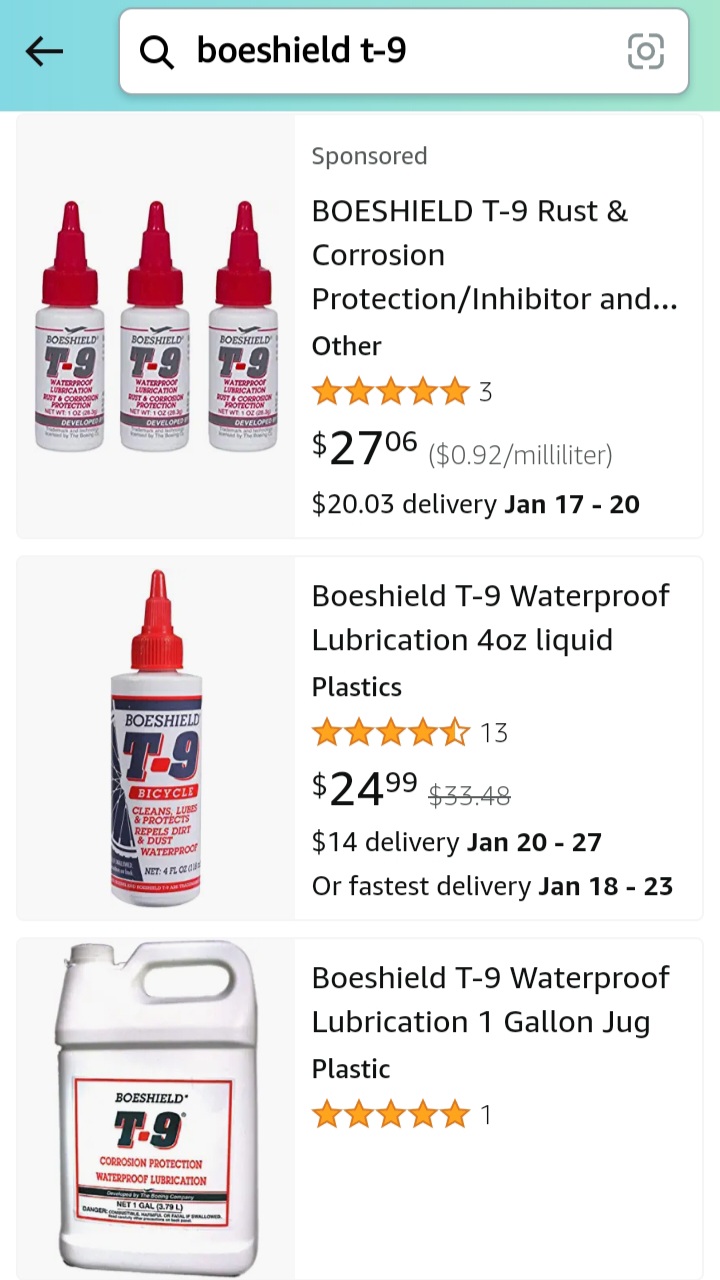
Task: Tap the fastest delivery Jan 18 - 23 line
Action: tap(492, 886)
